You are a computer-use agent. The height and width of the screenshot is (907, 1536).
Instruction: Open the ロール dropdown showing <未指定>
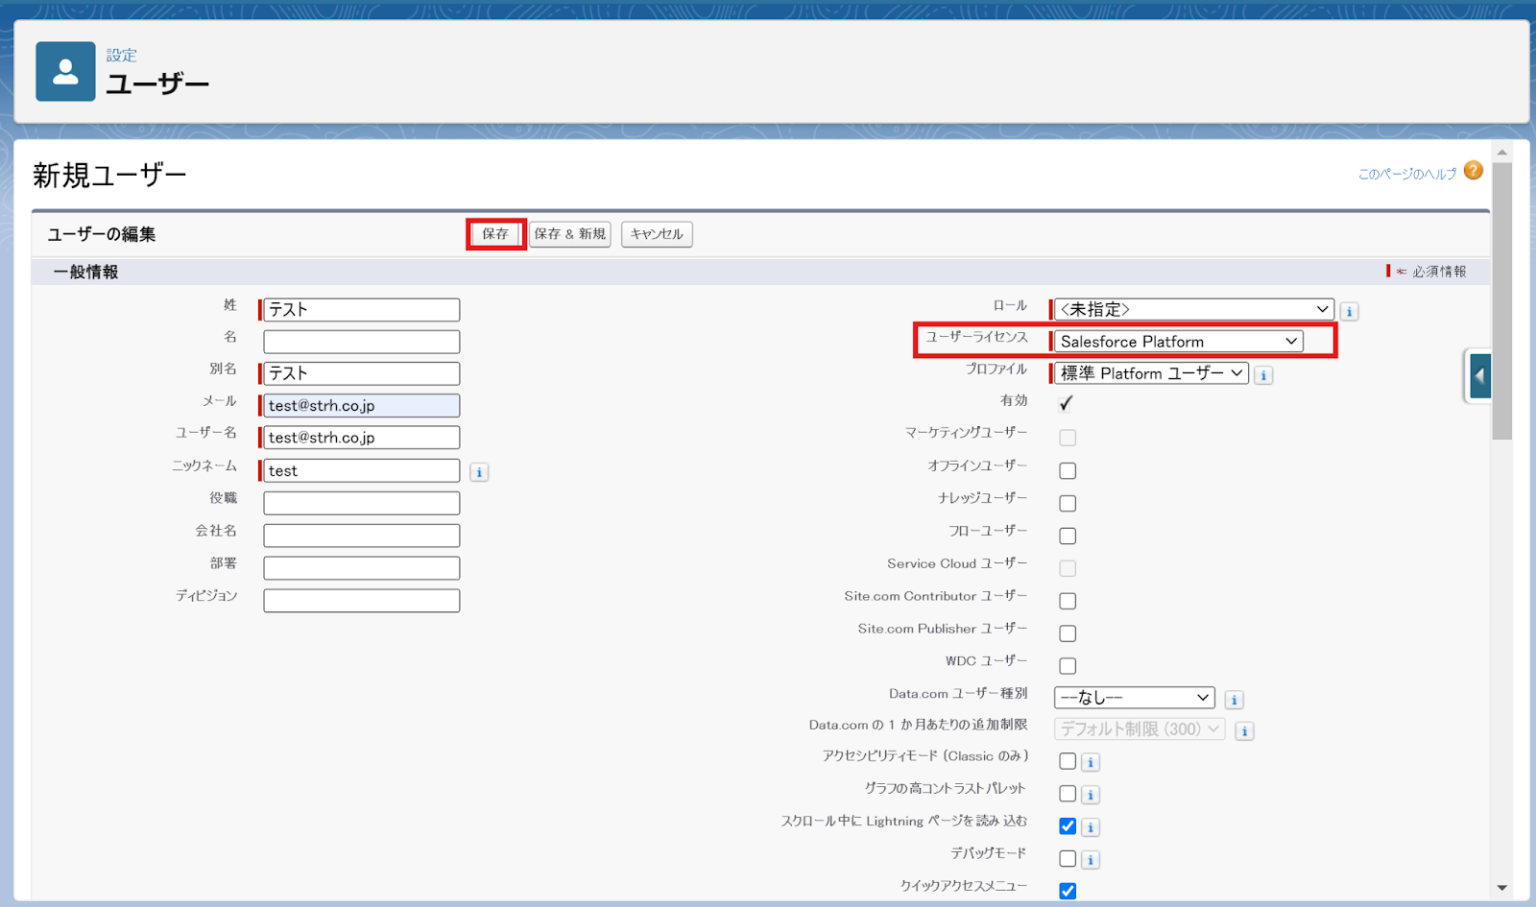click(x=1192, y=309)
